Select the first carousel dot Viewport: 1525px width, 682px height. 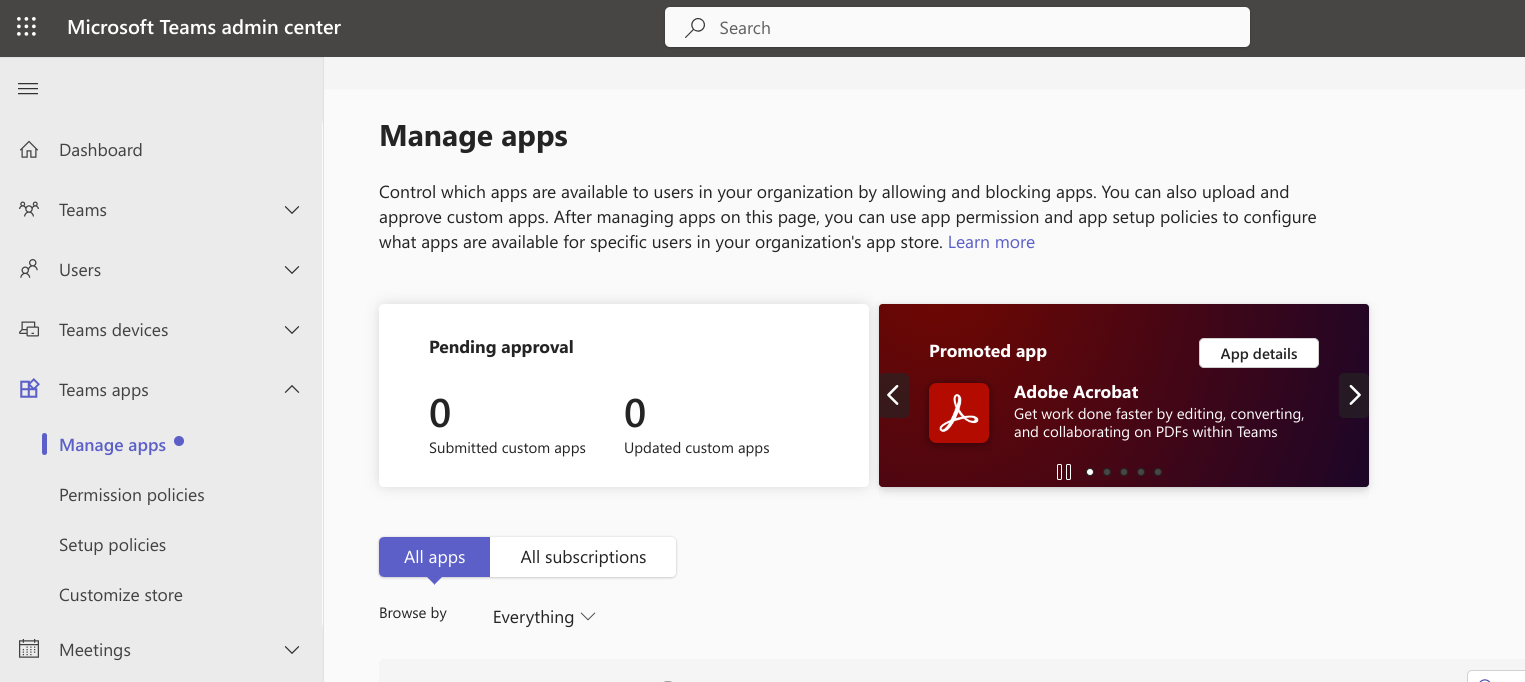click(1090, 472)
